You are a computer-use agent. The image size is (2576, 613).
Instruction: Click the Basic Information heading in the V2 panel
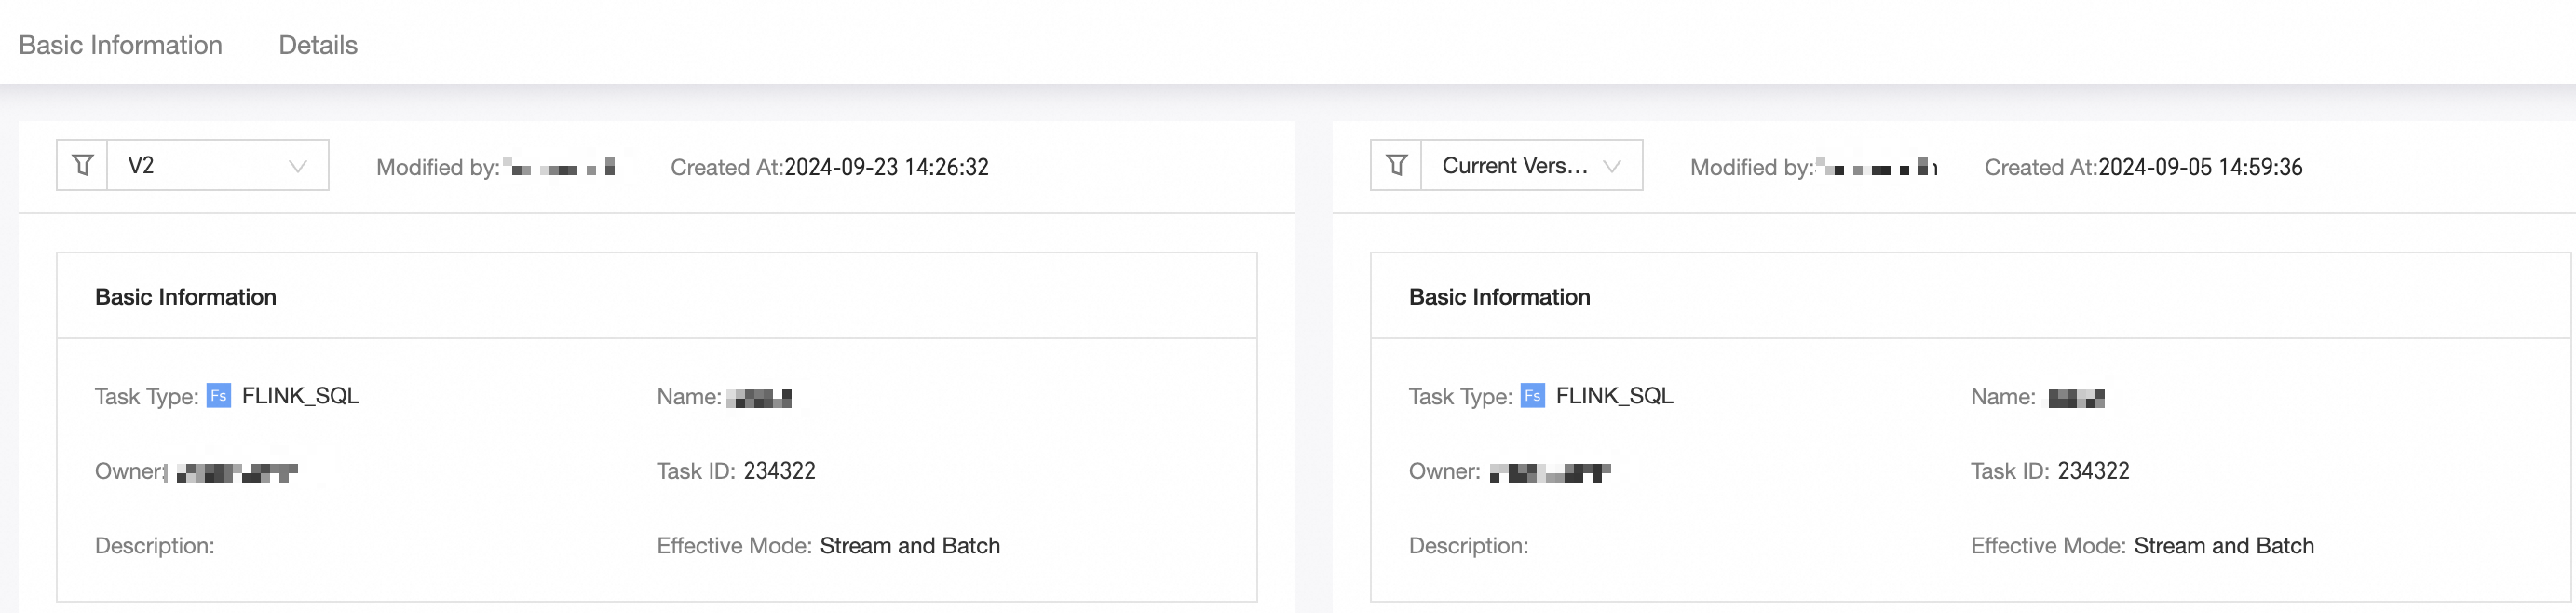(x=185, y=297)
